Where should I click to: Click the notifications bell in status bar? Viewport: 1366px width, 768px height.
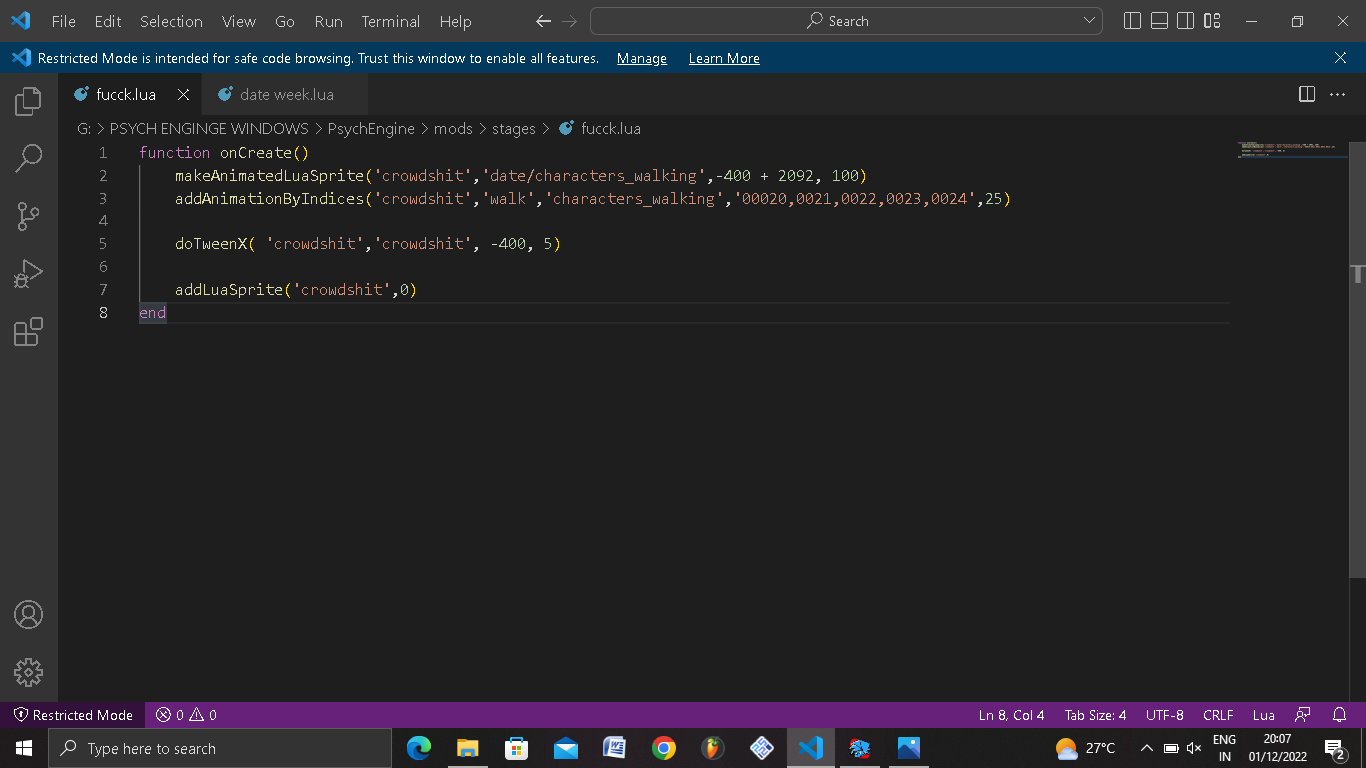(x=1339, y=715)
